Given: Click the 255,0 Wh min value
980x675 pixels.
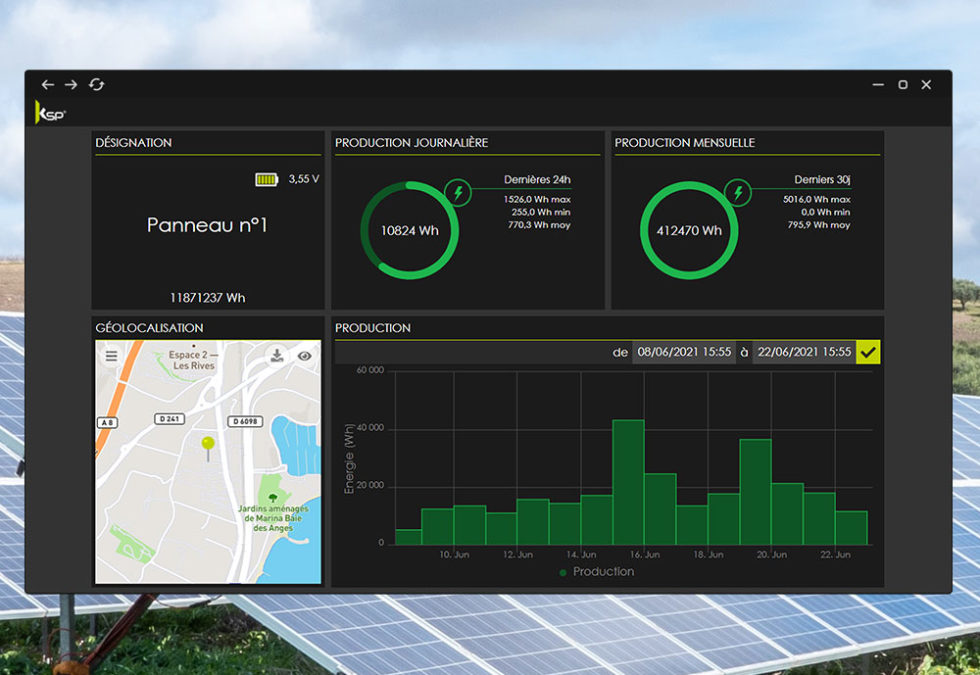Looking at the screenshot, I should 541,212.
